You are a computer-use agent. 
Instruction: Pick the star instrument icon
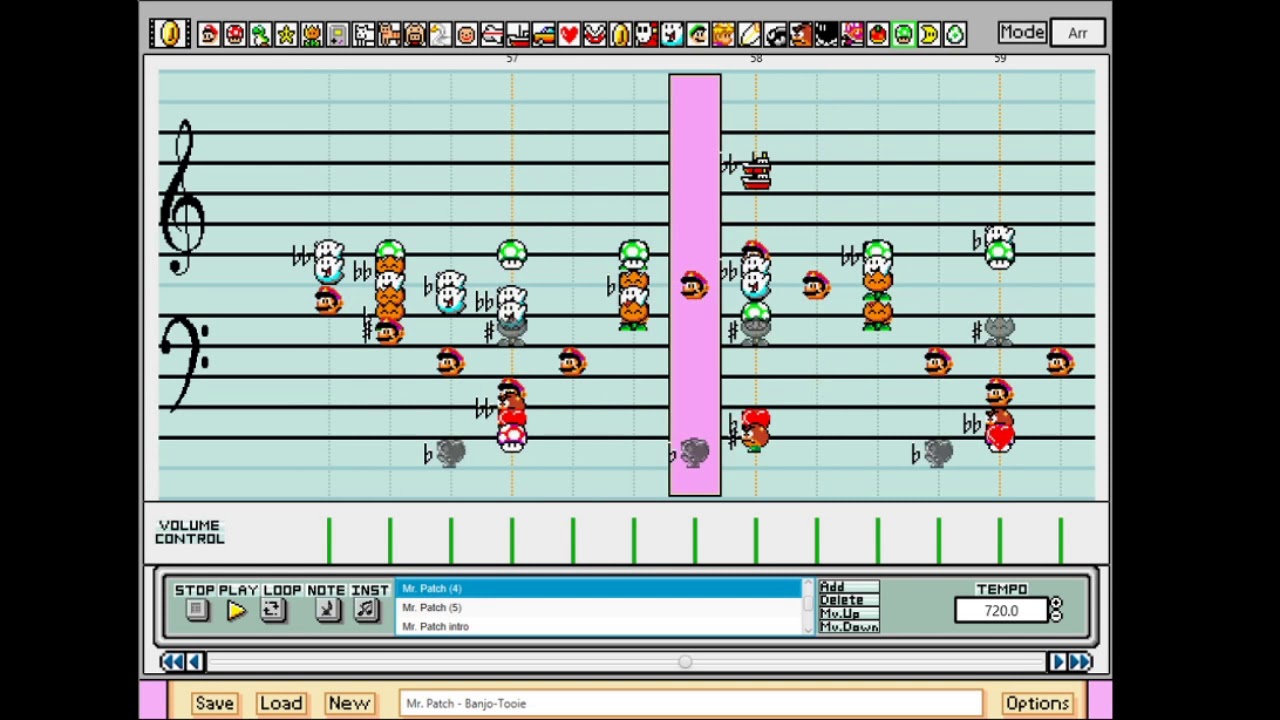pyautogui.click(x=286, y=34)
